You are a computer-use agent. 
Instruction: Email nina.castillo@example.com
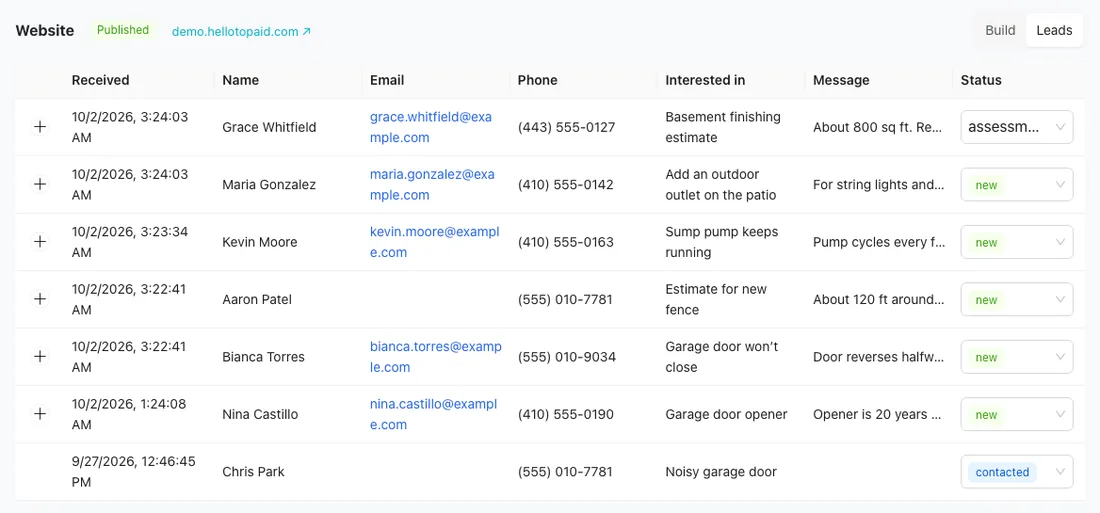(434, 415)
